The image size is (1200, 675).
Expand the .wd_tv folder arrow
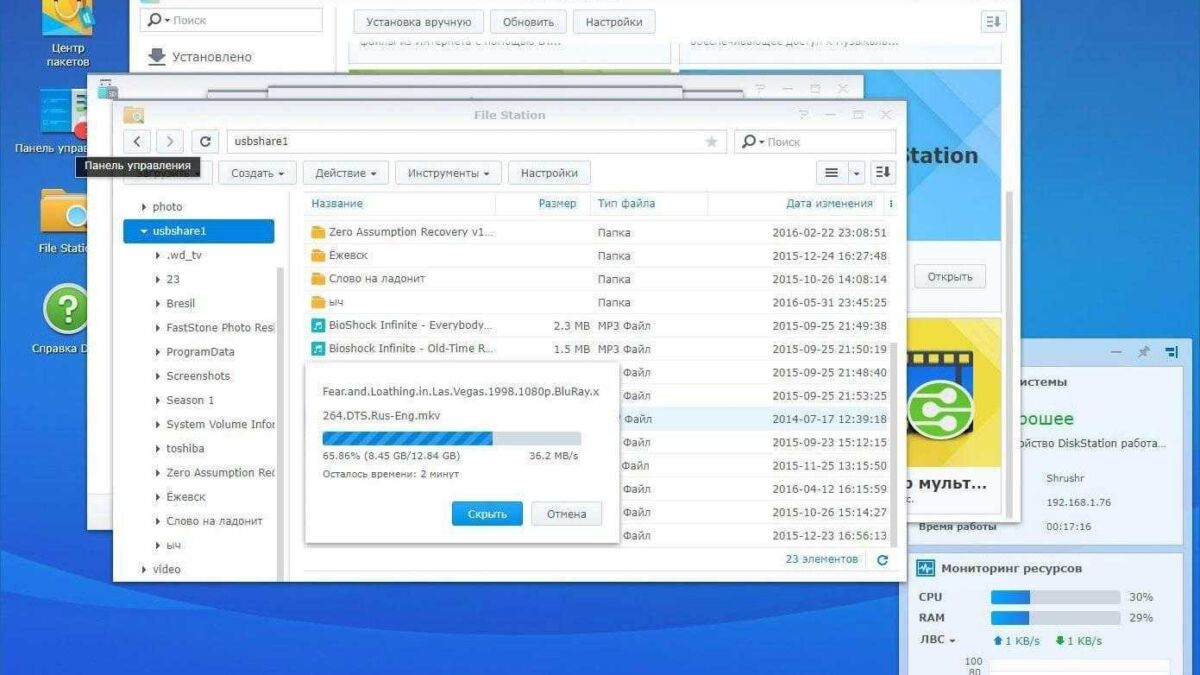[x=158, y=255]
